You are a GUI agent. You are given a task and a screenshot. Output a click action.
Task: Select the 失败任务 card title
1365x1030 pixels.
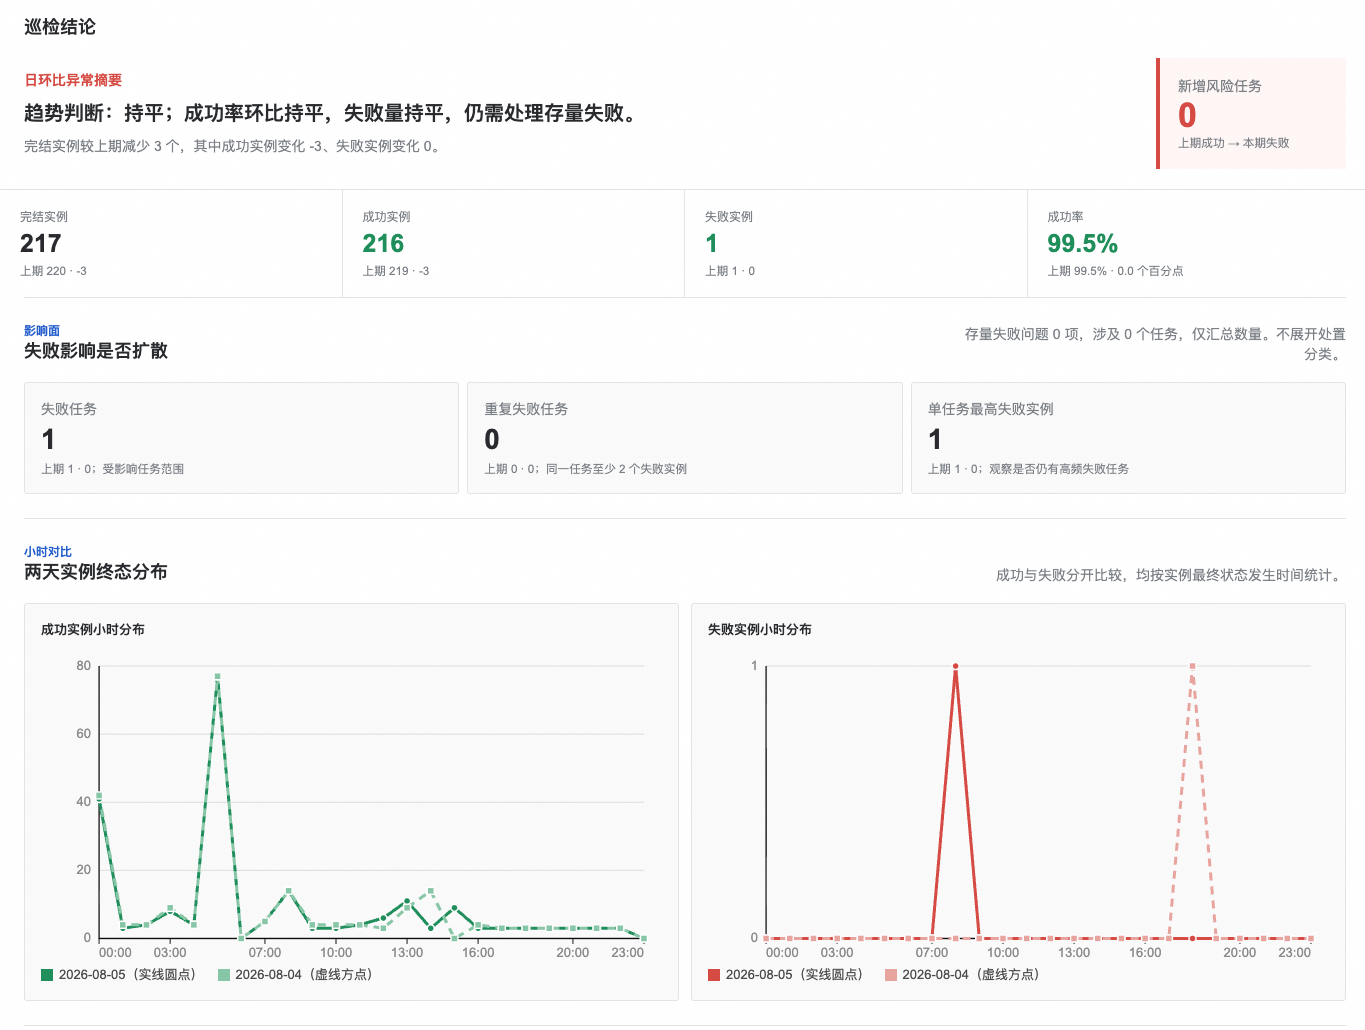click(x=69, y=409)
